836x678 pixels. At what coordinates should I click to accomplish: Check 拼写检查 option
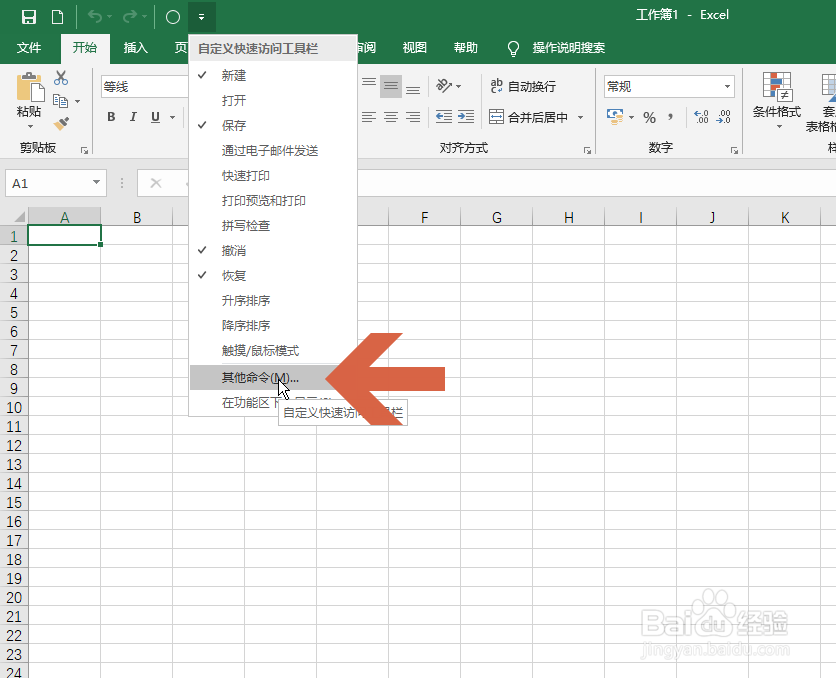pyautogui.click(x=273, y=226)
